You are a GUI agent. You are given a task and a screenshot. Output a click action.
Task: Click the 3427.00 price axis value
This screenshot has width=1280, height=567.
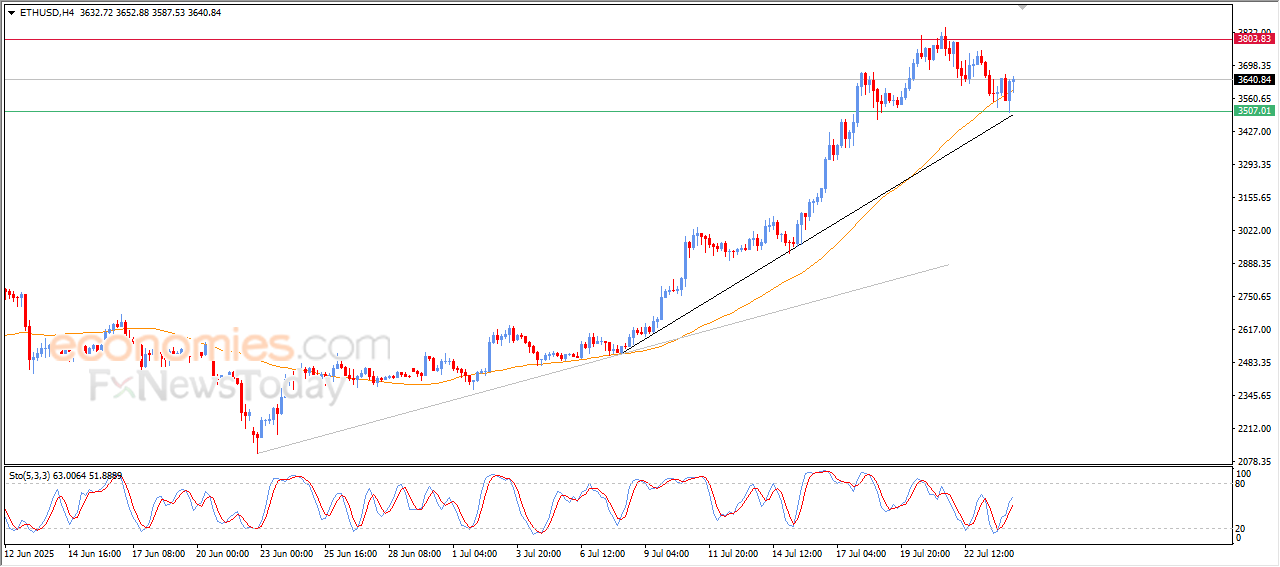1253,131
